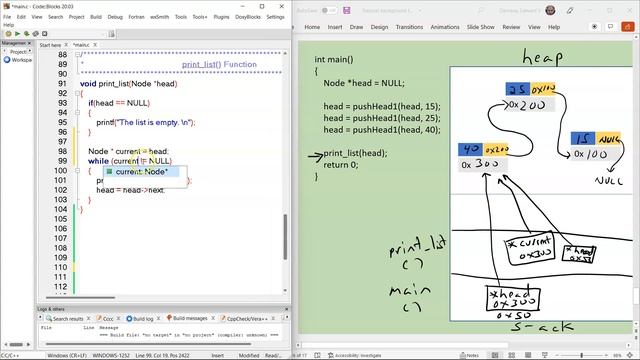Open the Settings menu in Code::Blocks
The width and height of the screenshot is (640, 360).
(x=276, y=17)
